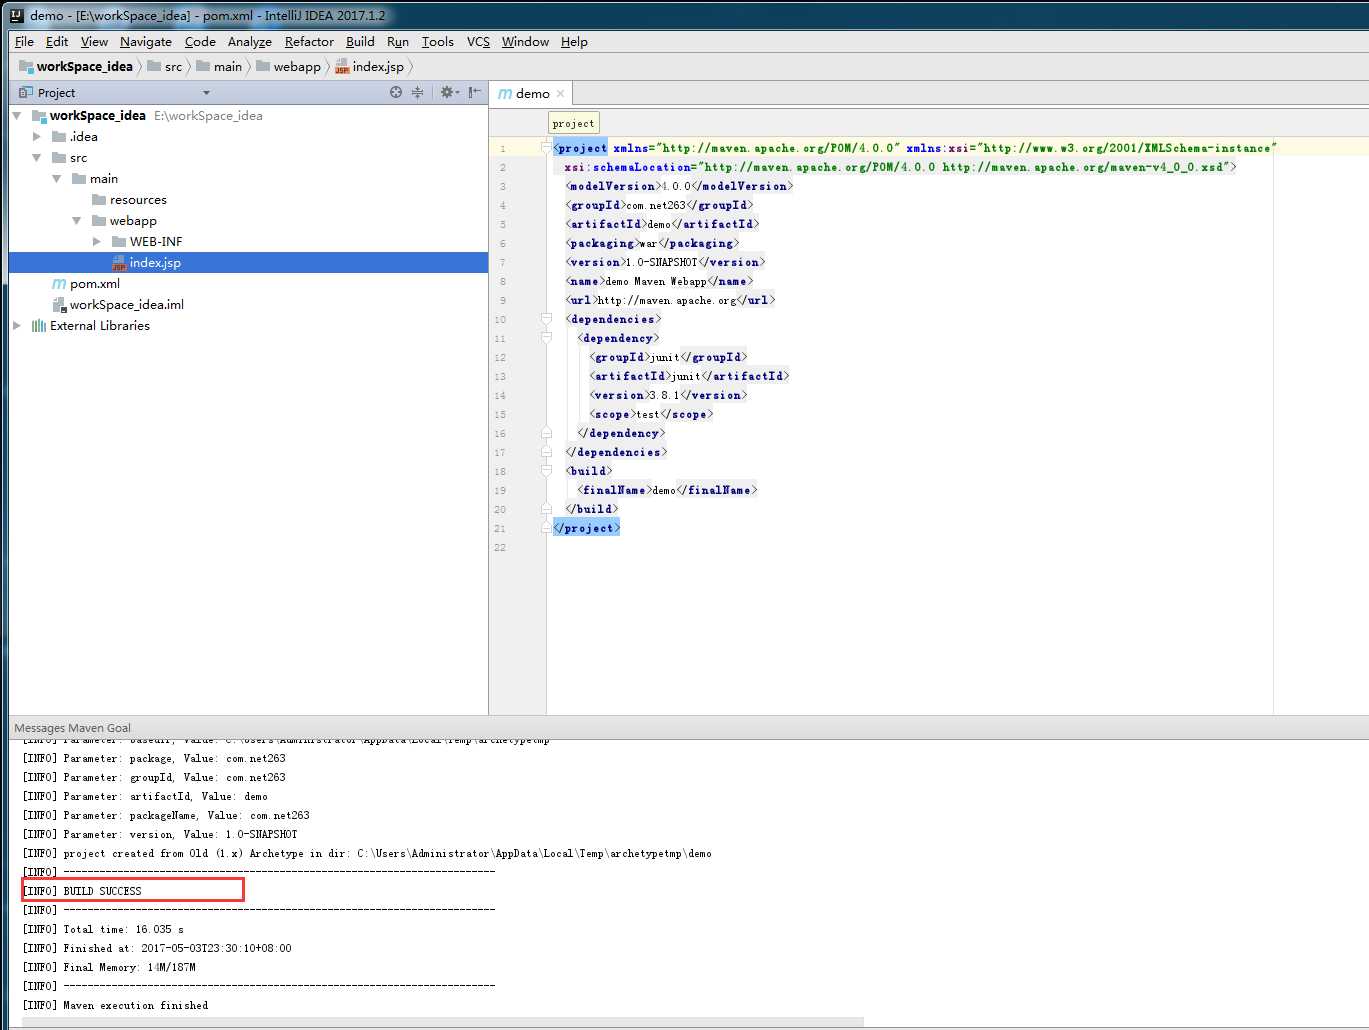Collapse the src folder
This screenshot has height=1030, width=1369.
[37, 158]
